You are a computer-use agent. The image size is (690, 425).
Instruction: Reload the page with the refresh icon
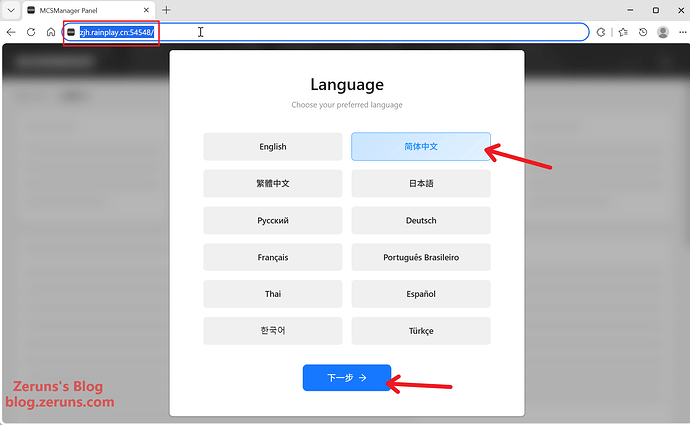coord(31,32)
